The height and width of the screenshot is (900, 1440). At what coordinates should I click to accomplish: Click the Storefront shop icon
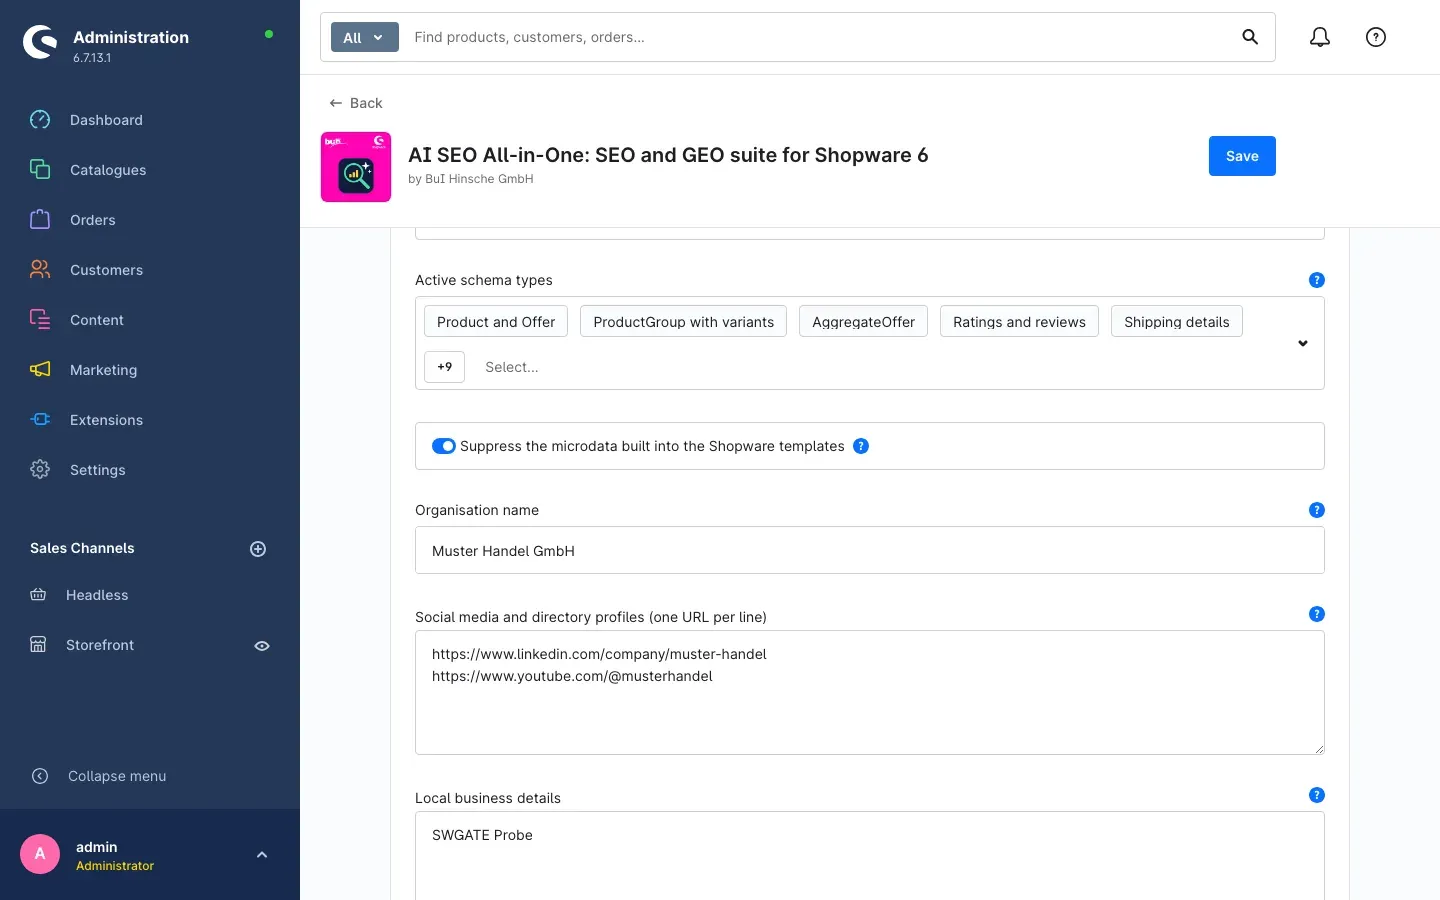(x=38, y=645)
